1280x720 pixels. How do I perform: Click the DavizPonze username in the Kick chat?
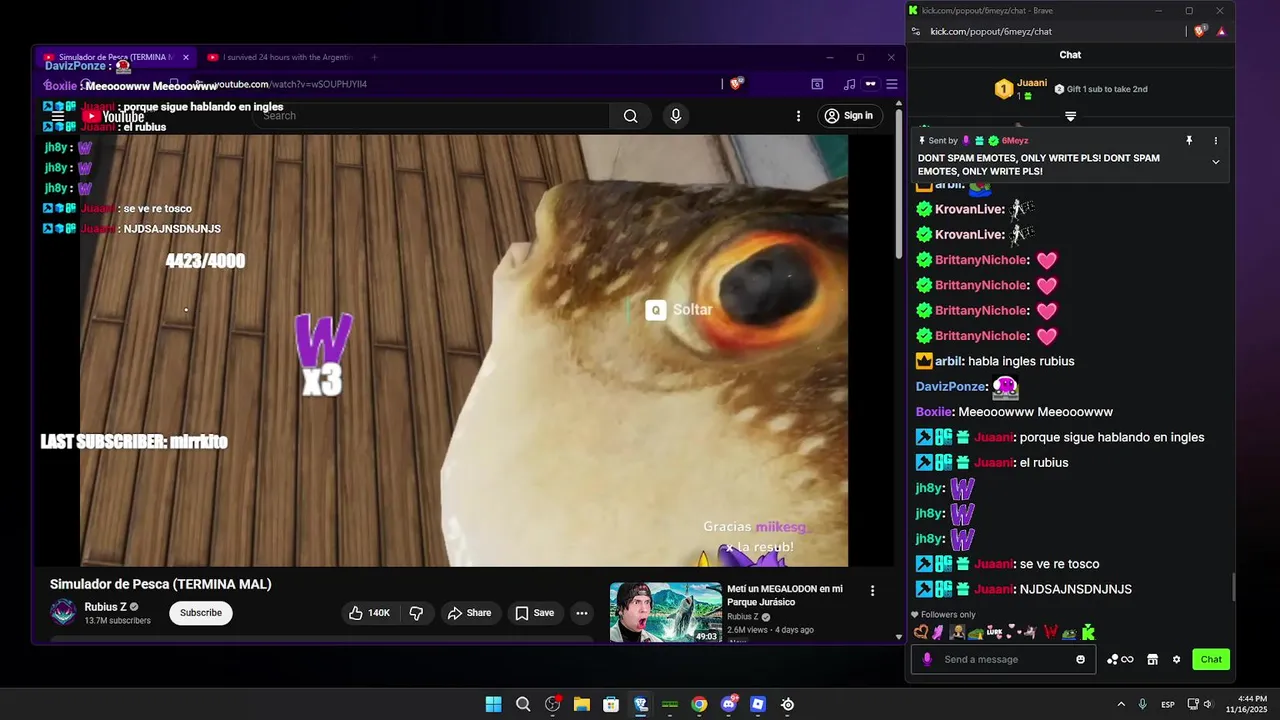click(x=951, y=387)
